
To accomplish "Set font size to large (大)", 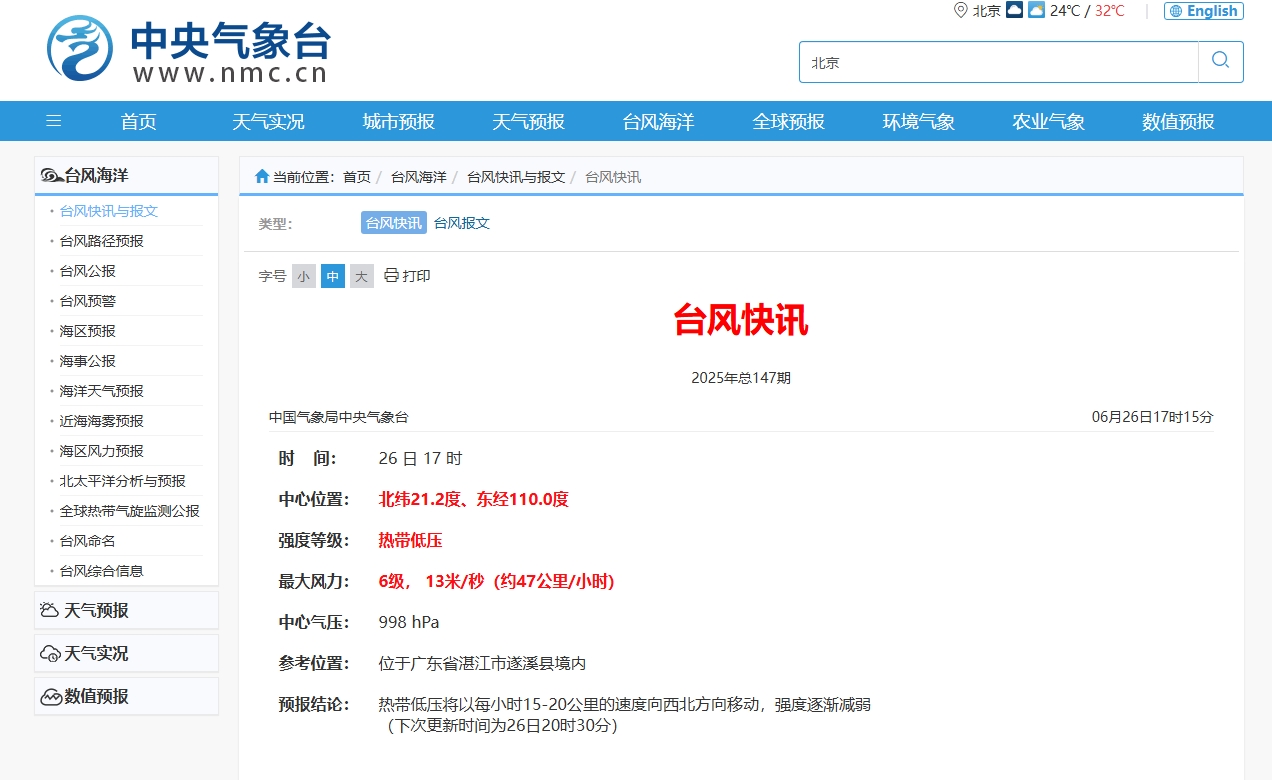I will point(361,276).
